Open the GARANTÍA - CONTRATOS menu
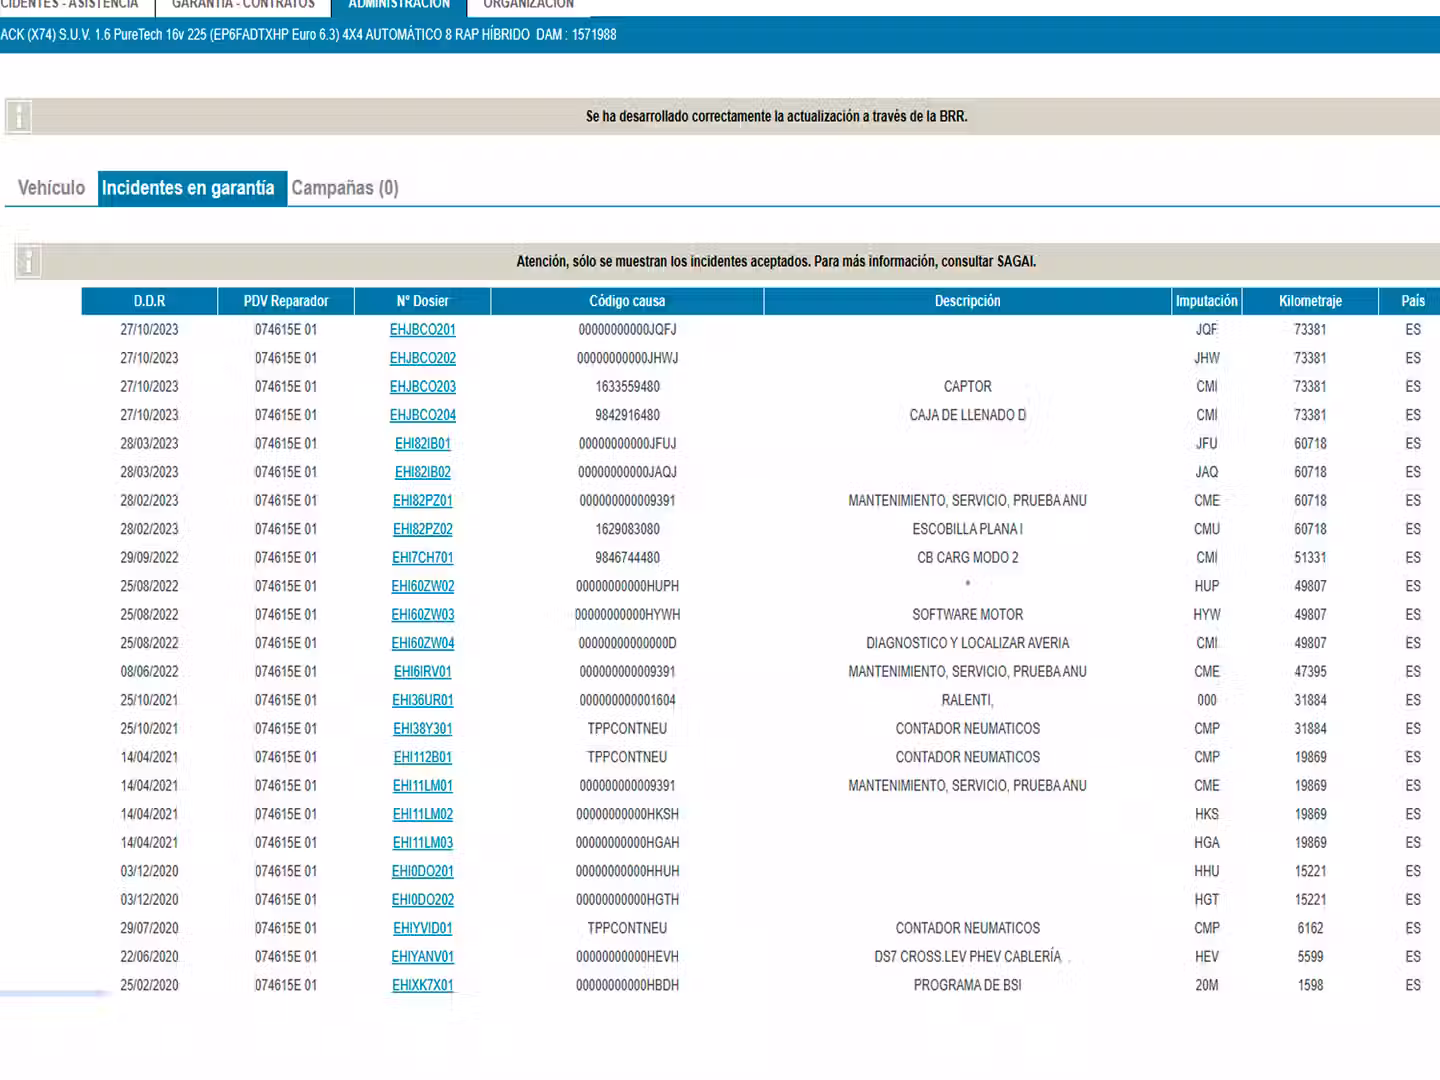Image resolution: width=1440 pixels, height=1080 pixels. 243,5
